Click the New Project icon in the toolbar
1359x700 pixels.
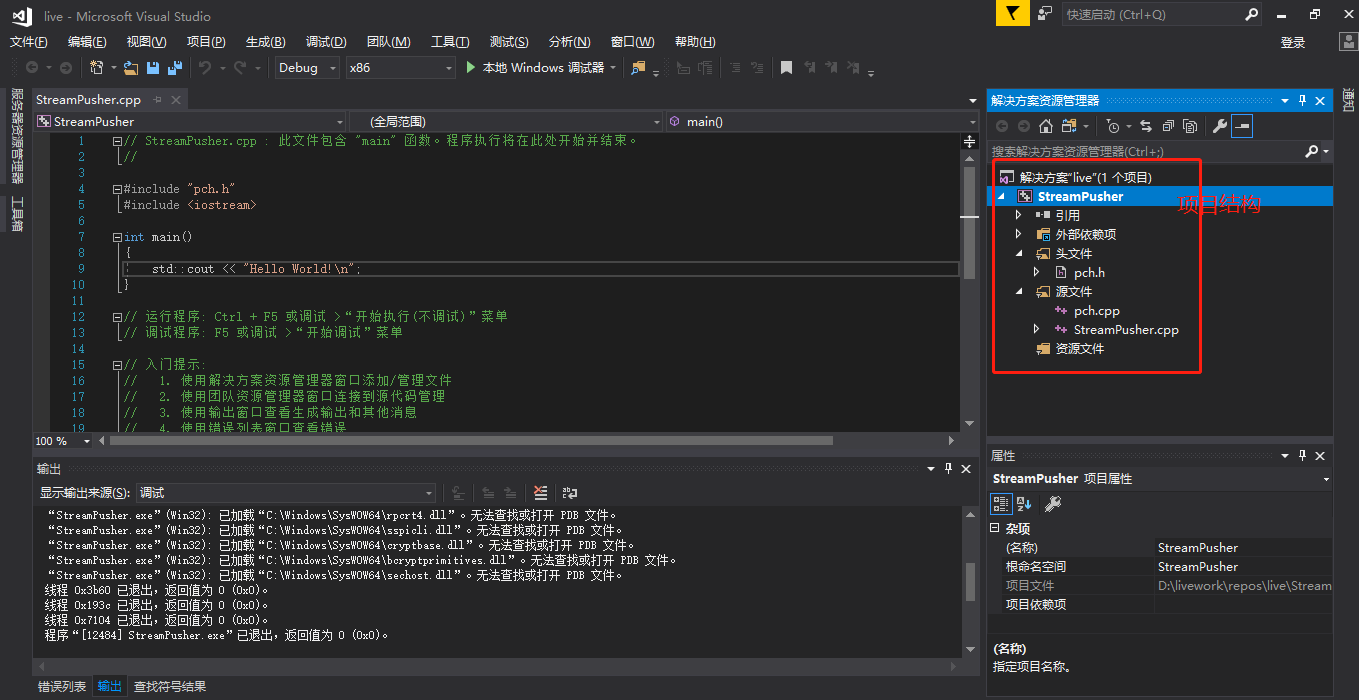tap(97, 68)
